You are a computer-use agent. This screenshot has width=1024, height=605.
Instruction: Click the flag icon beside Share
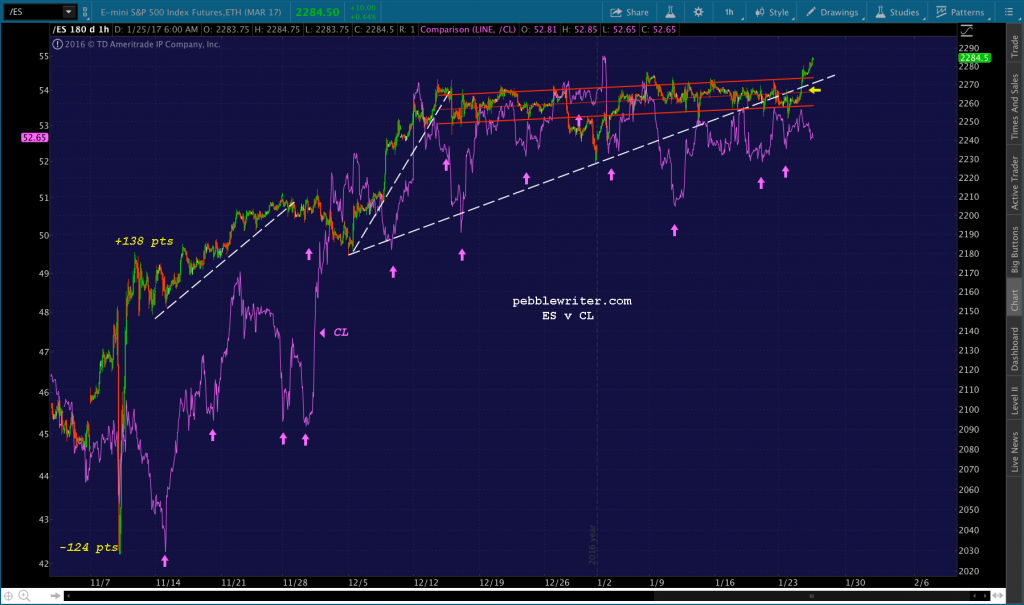(670, 12)
